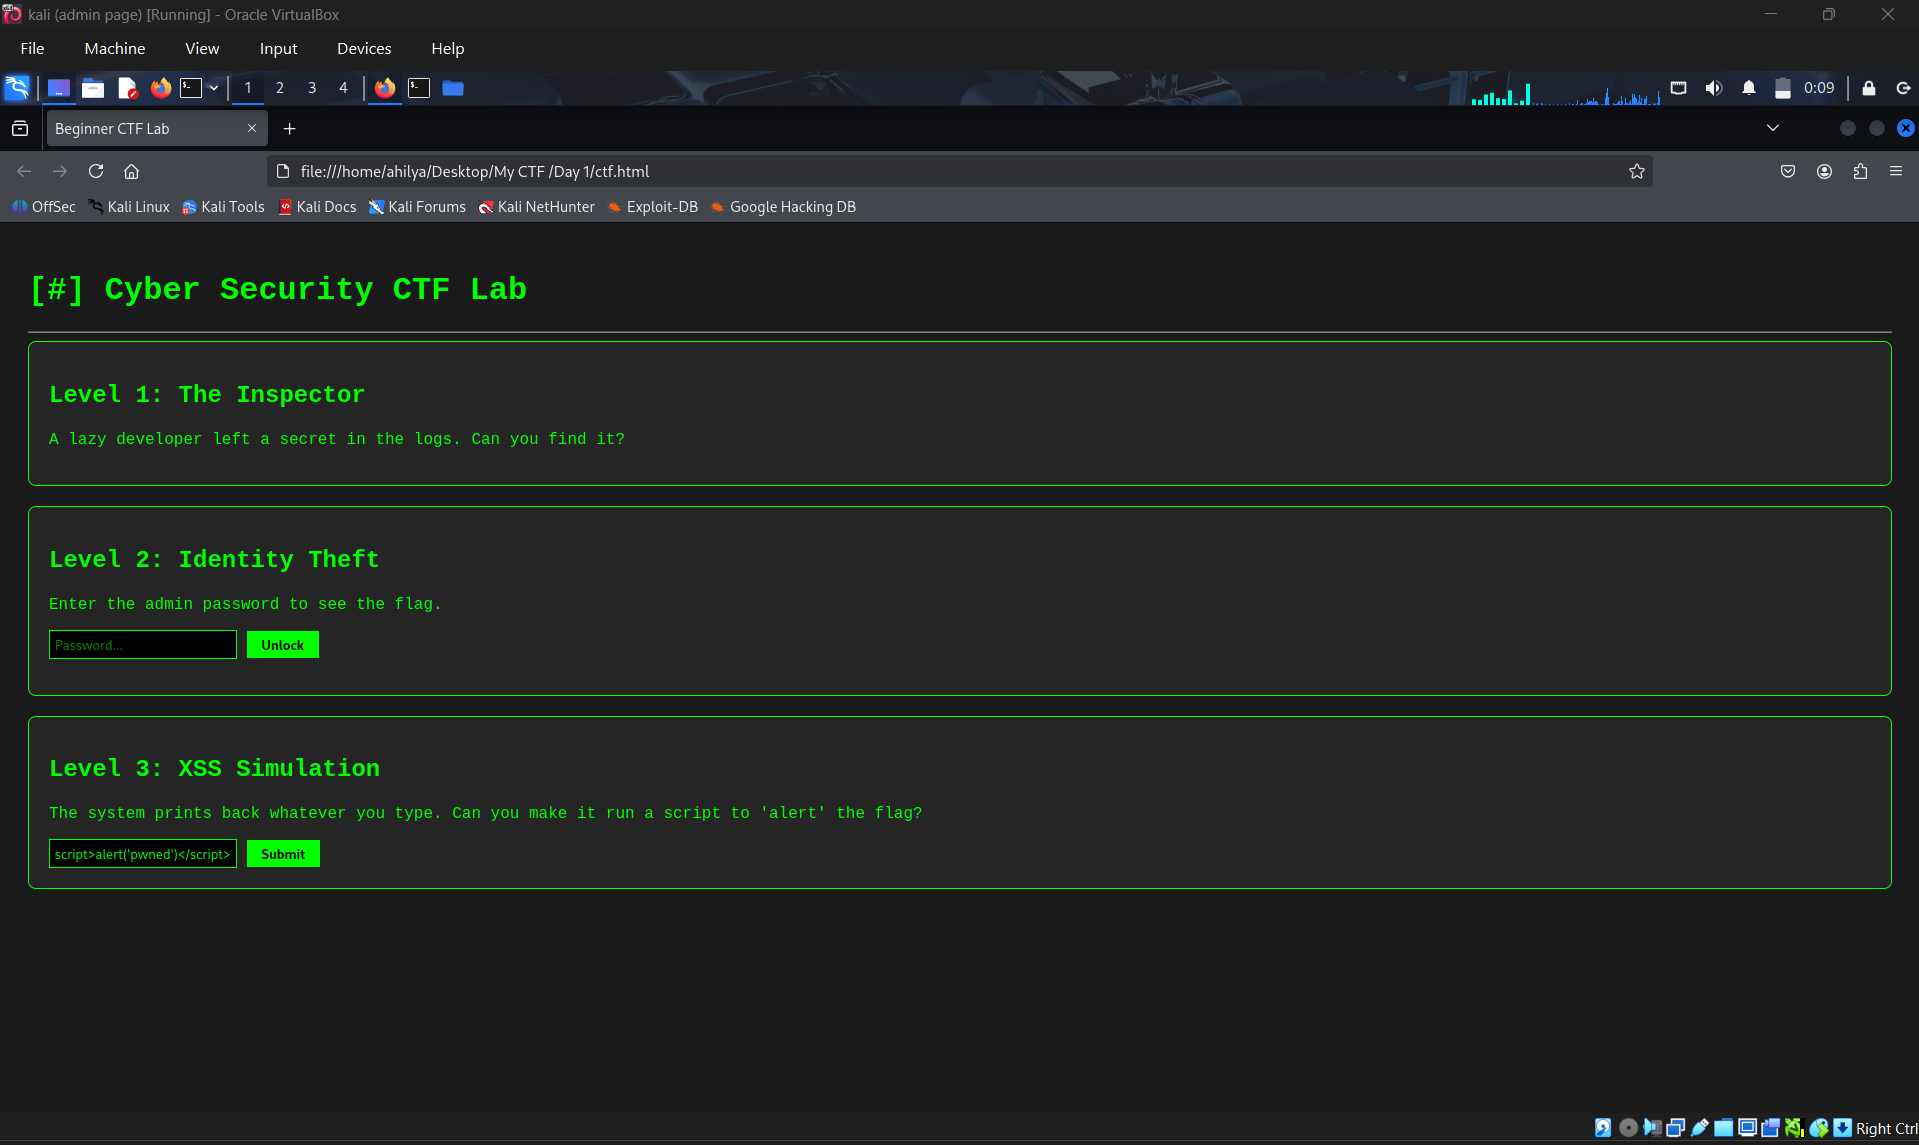Click VirtualBox shared folders status icon

pos(1723,1128)
